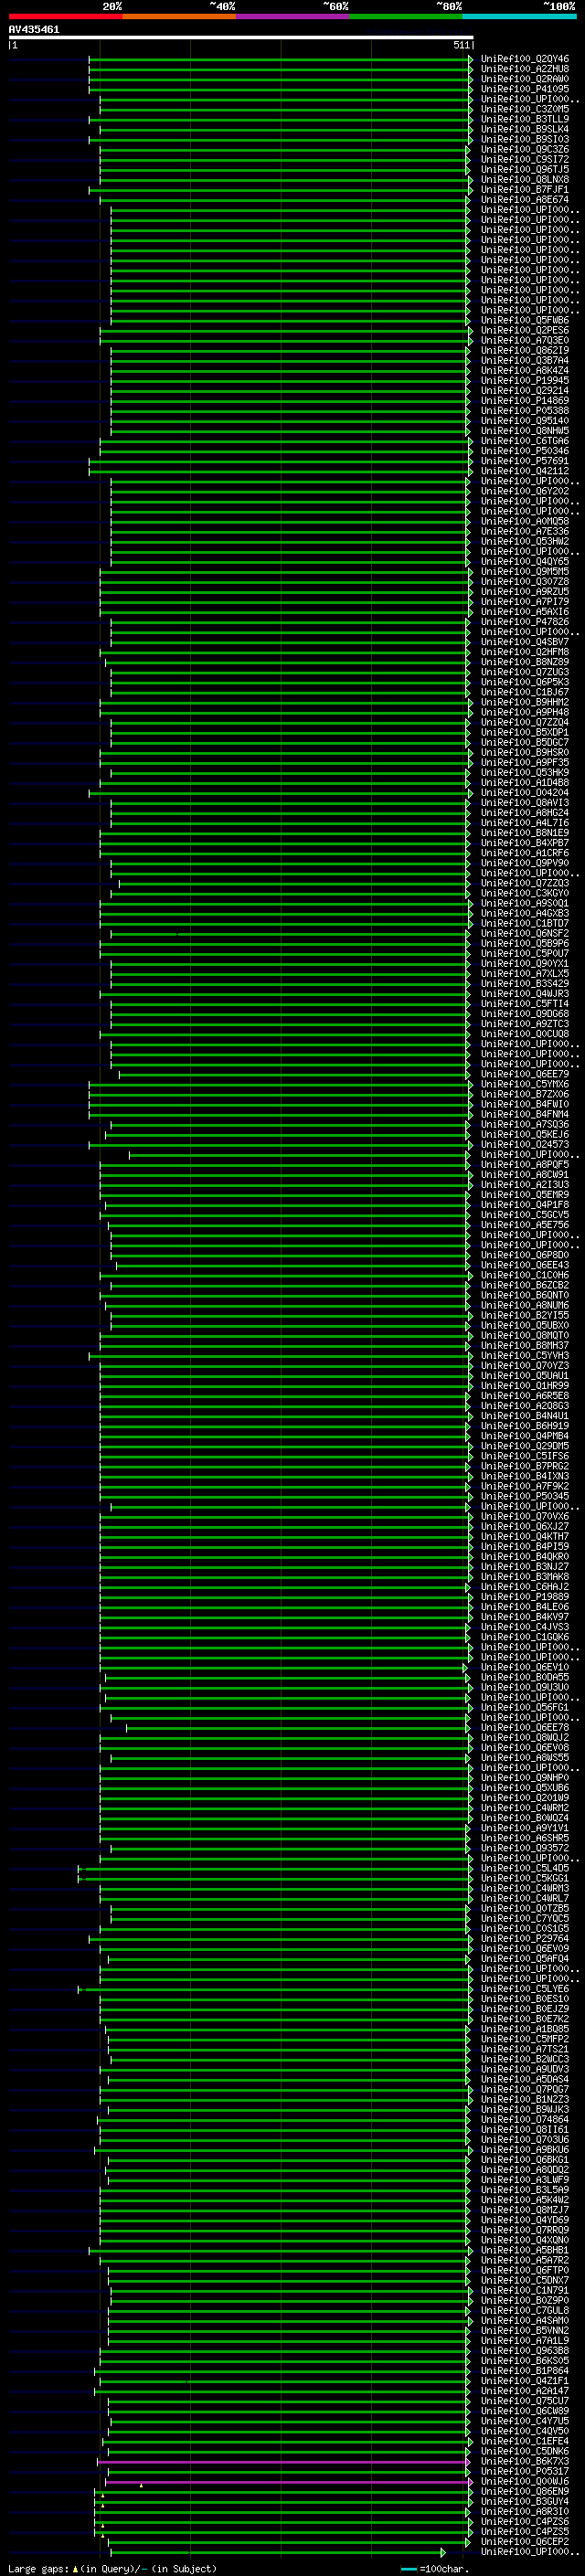Click the =100char. scale legend
The width and height of the screenshot is (585, 2576).
(434, 2568)
